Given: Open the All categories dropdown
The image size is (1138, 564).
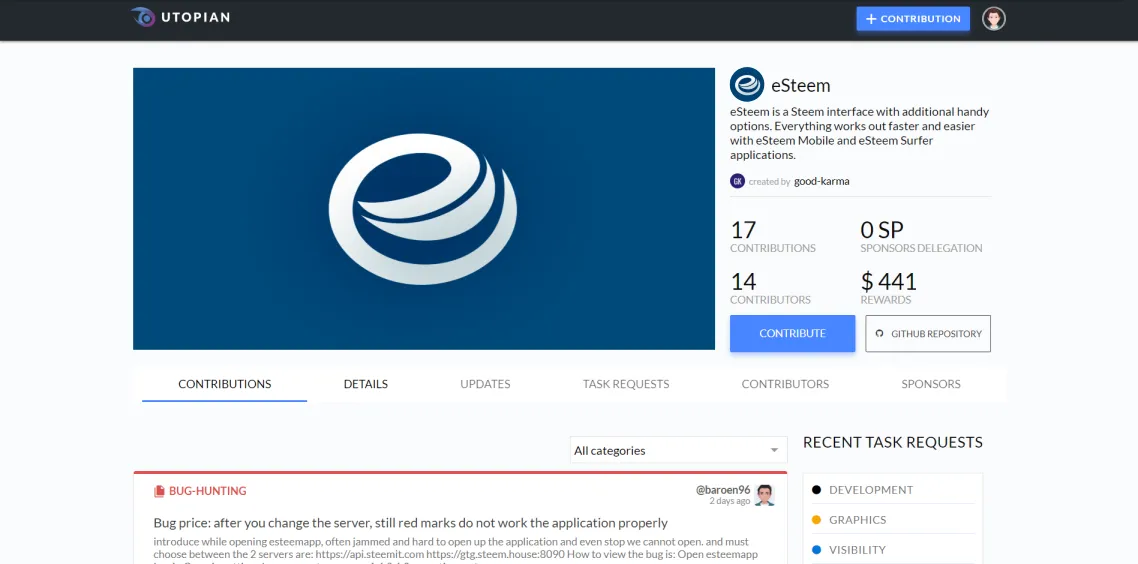Looking at the screenshot, I should 679,450.
